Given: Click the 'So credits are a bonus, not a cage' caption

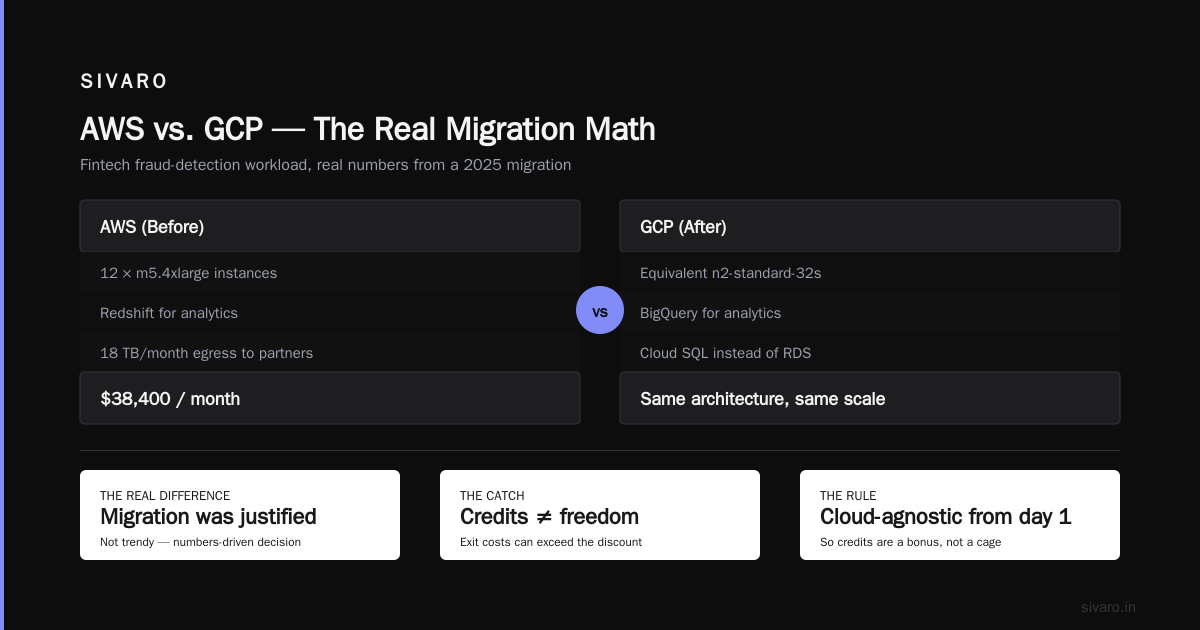Looking at the screenshot, I should point(910,542).
